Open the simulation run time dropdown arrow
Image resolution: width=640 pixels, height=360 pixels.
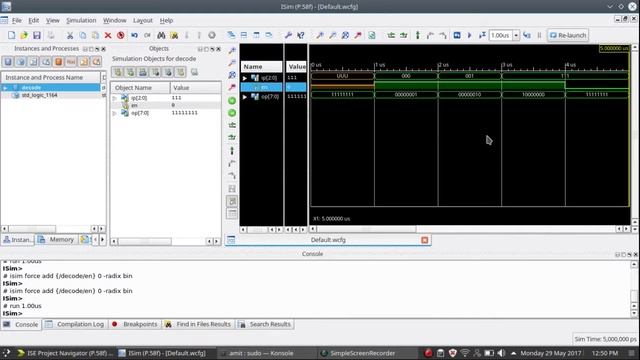516,36
